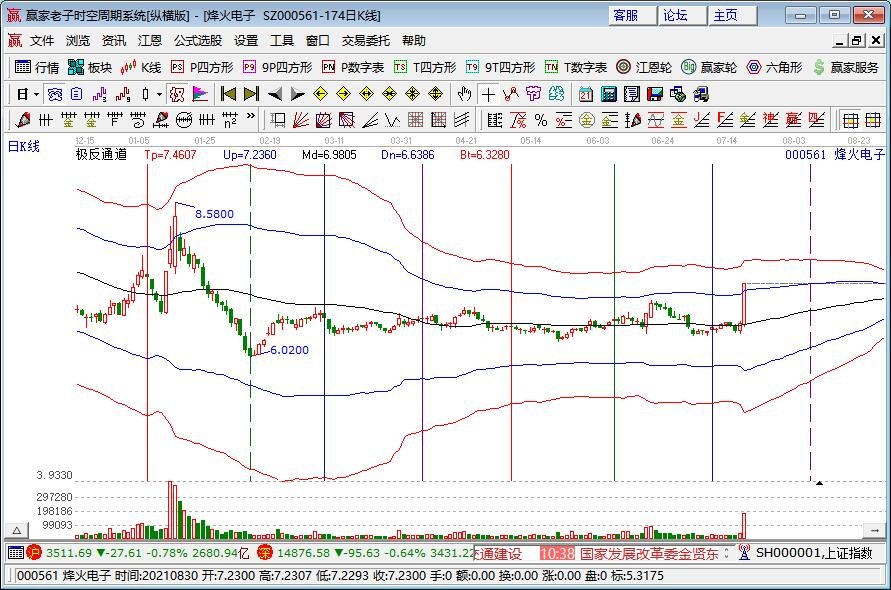Activate the crosshair cursor tool
Image resolution: width=891 pixels, height=590 pixels.
(x=487, y=94)
